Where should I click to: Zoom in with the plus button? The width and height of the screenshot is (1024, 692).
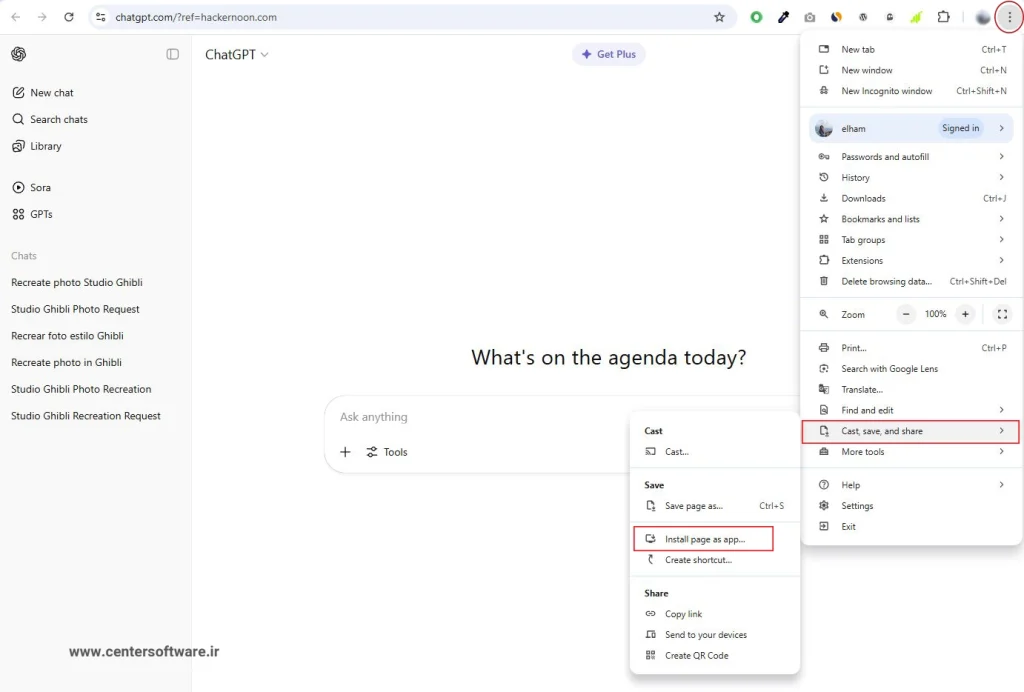965,314
